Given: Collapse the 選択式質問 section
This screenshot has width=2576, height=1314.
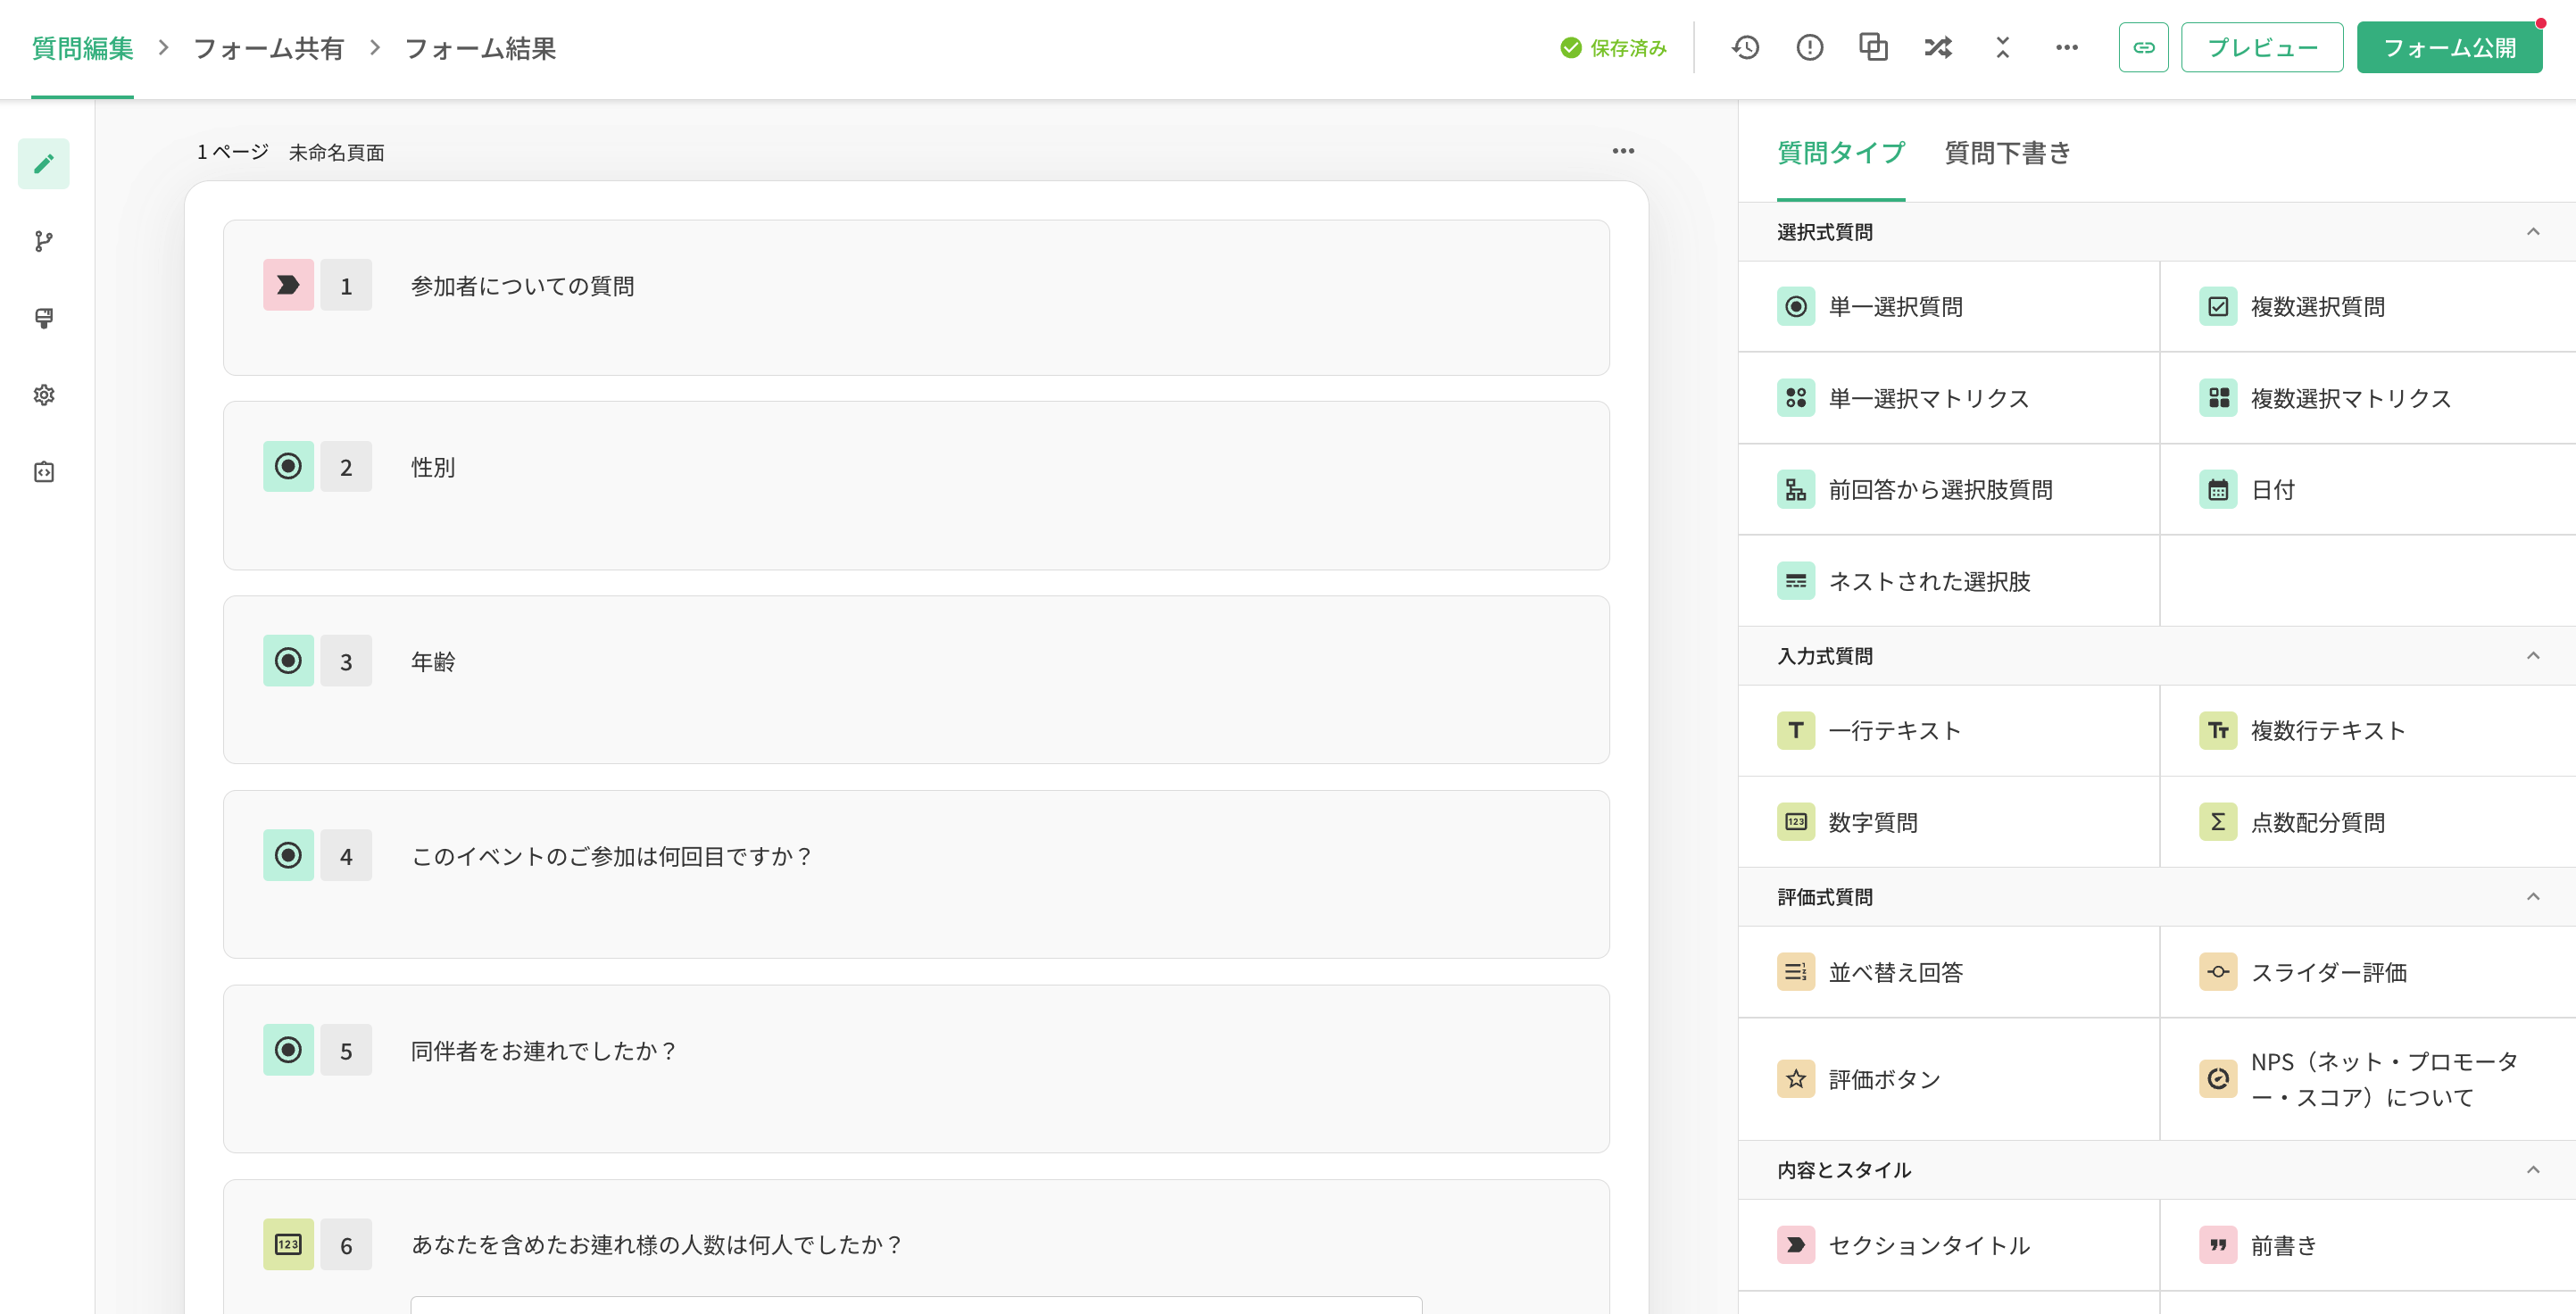Looking at the screenshot, I should click(2533, 232).
